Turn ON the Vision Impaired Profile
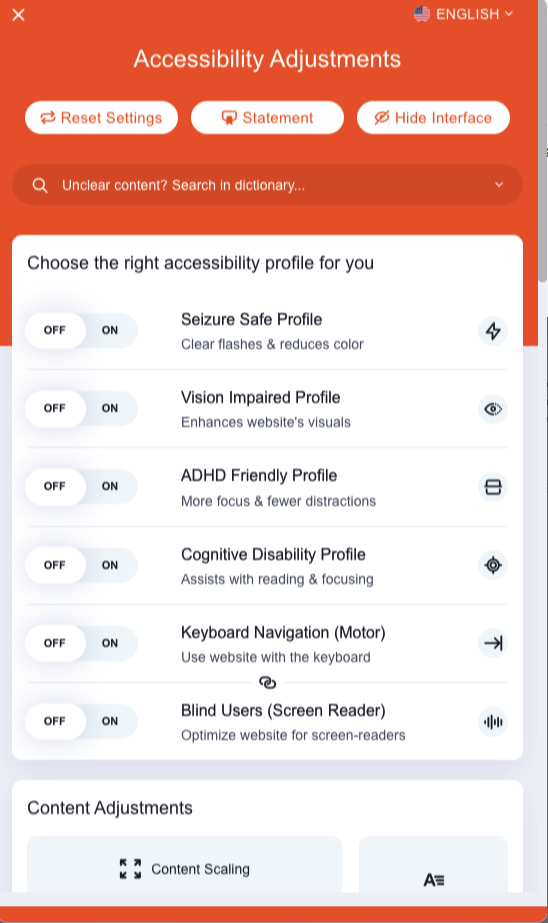This screenshot has height=923, width=548. click(x=110, y=408)
